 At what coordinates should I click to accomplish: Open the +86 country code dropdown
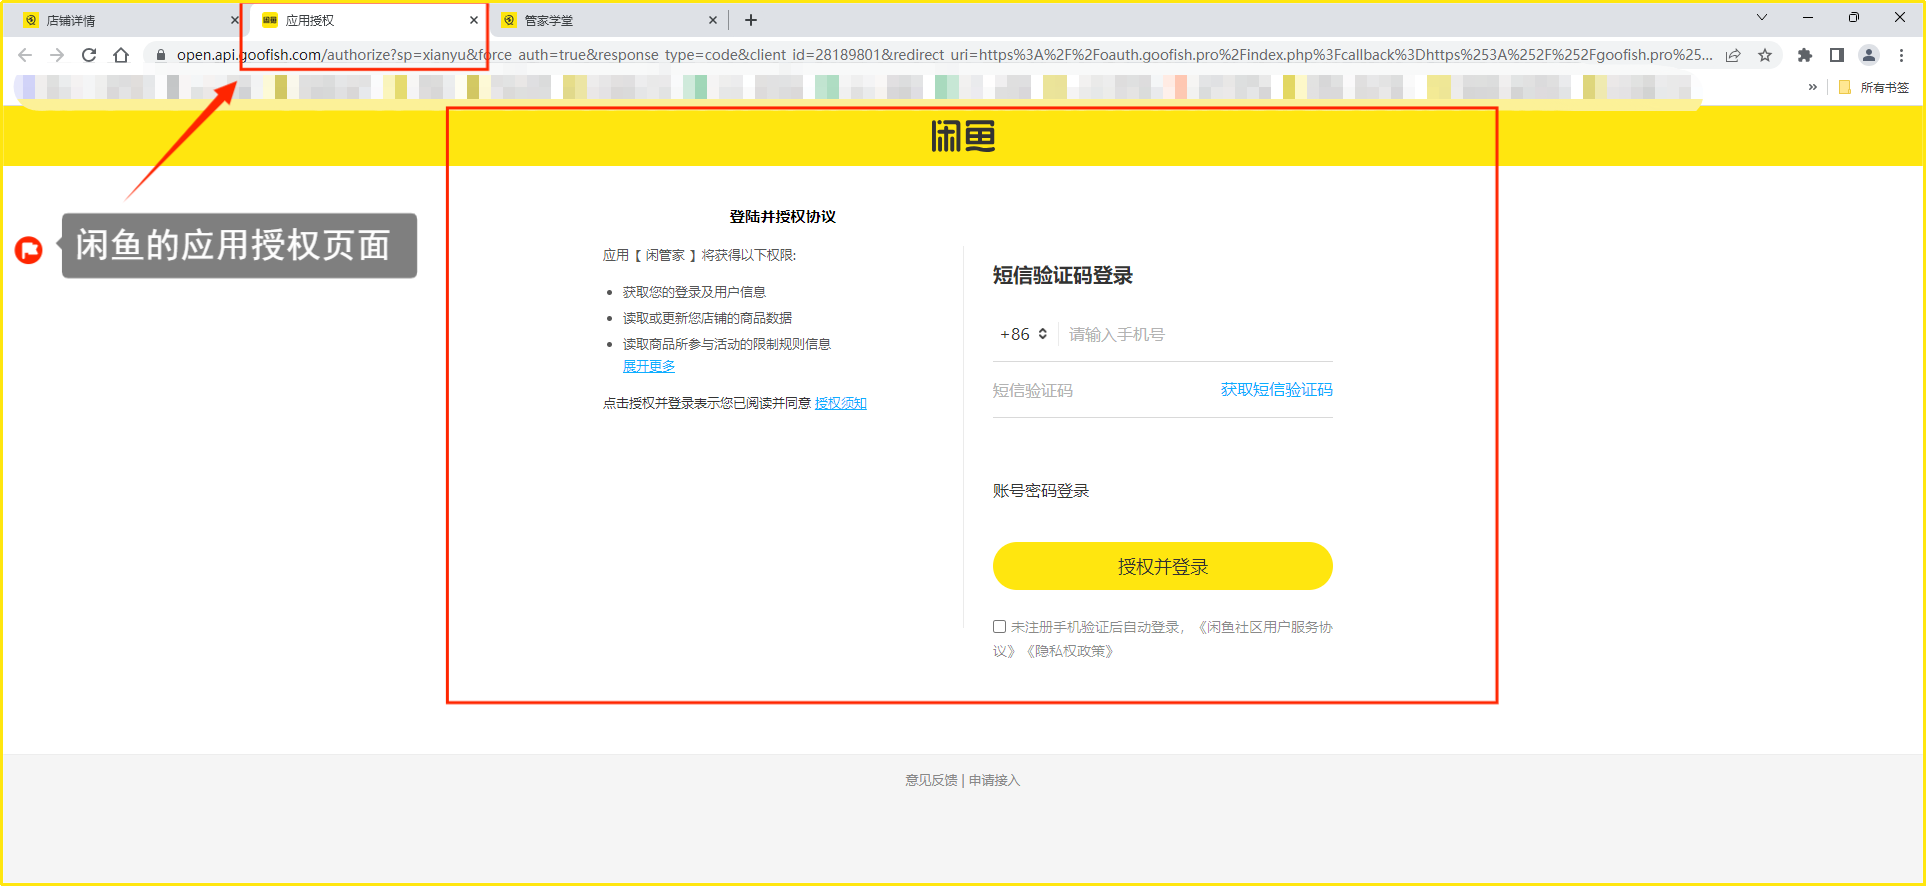point(1023,334)
